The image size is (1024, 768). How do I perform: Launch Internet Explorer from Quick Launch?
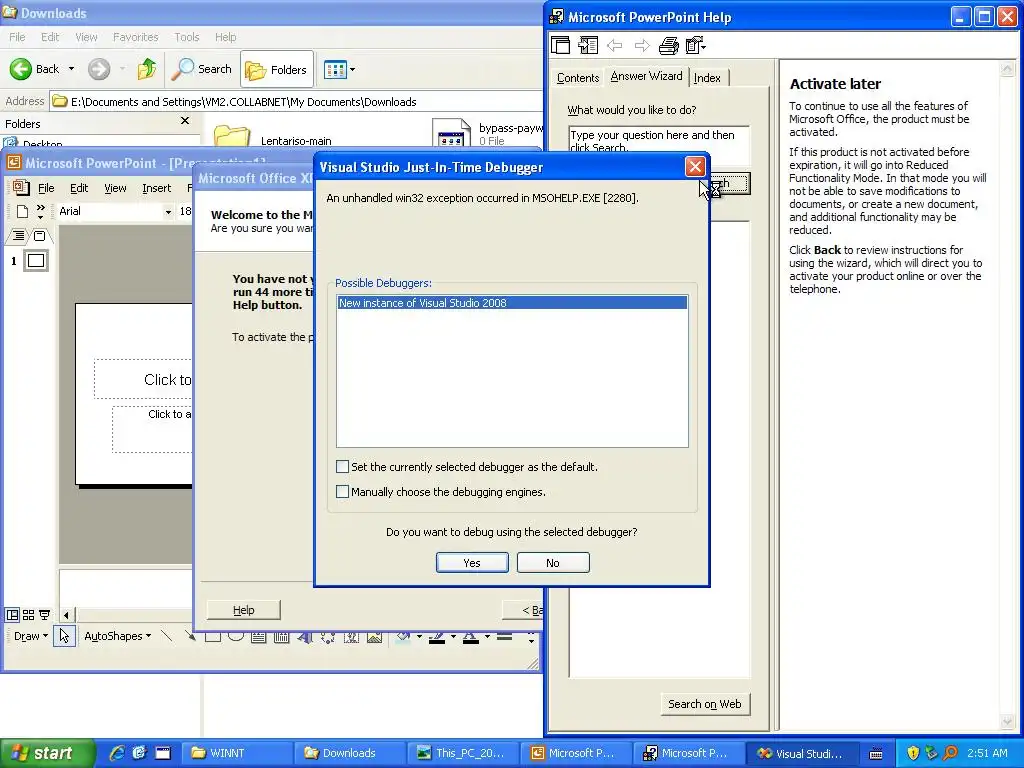click(x=117, y=753)
